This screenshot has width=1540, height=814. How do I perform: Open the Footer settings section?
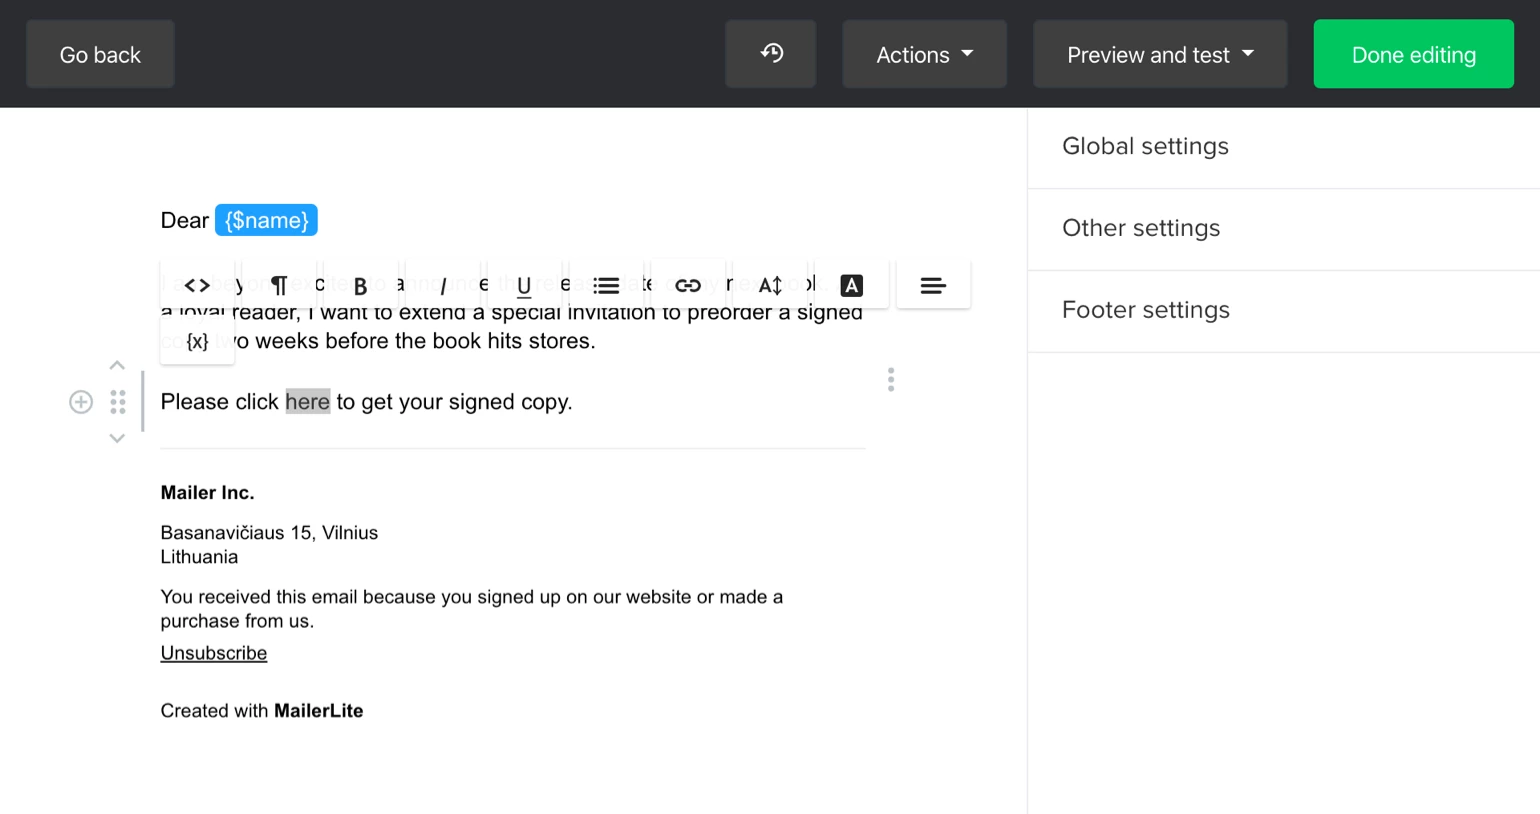click(x=1145, y=310)
